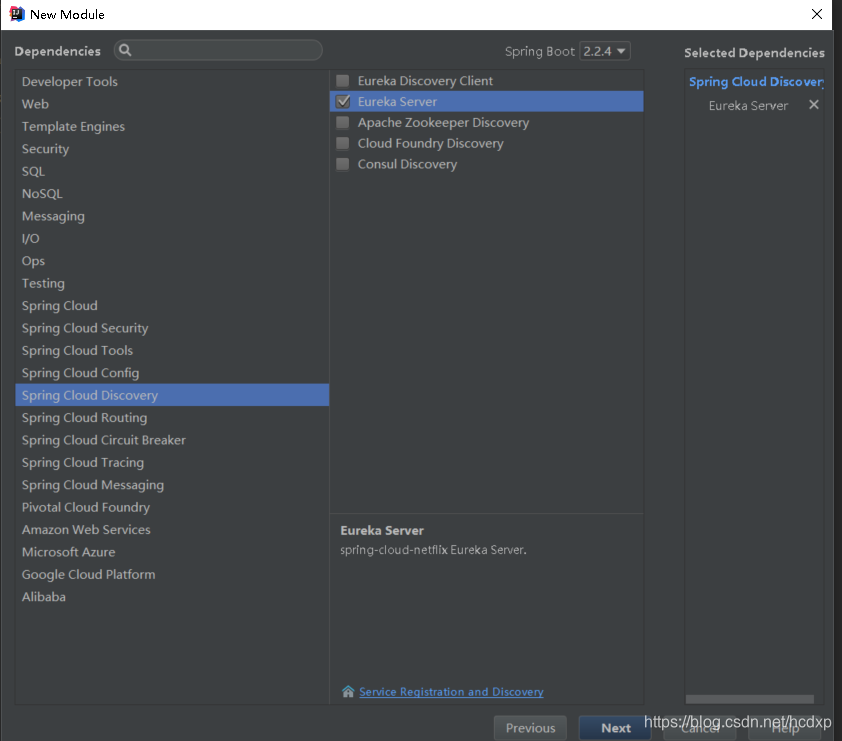
Task: Select Spring Cloud Messaging category
Action: click(x=172, y=485)
